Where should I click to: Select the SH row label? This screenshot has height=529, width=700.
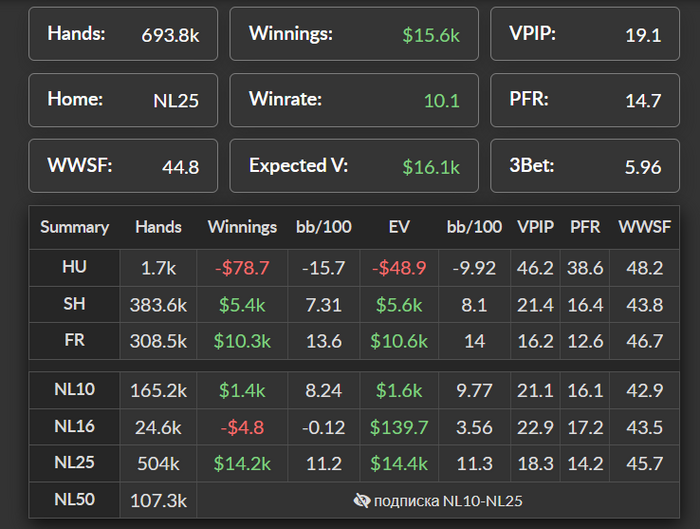coord(74,305)
